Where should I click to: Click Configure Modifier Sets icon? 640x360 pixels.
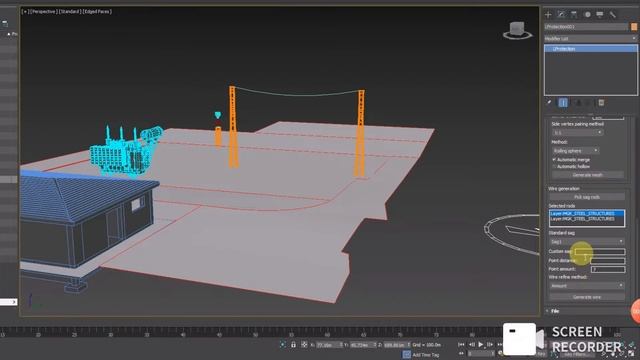(601, 102)
